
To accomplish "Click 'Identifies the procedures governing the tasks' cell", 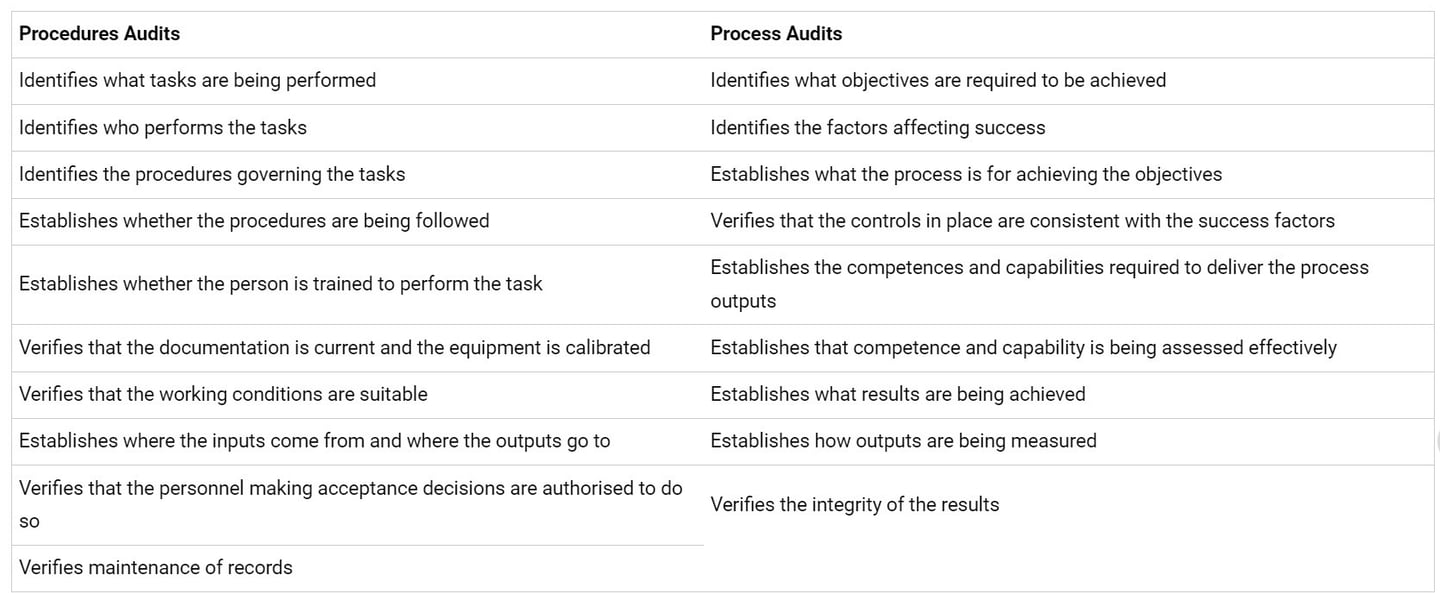I will (357, 175).
